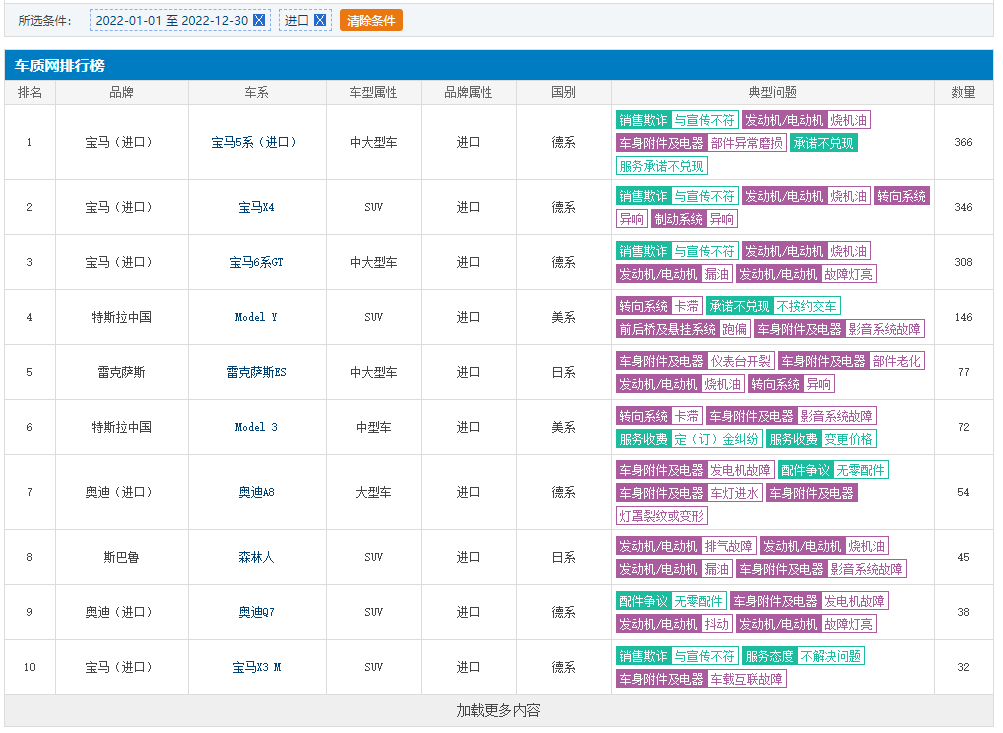The image size is (1003, 733).
Task: Open the 奥迪Q7 series link
Action: [256, 612]
